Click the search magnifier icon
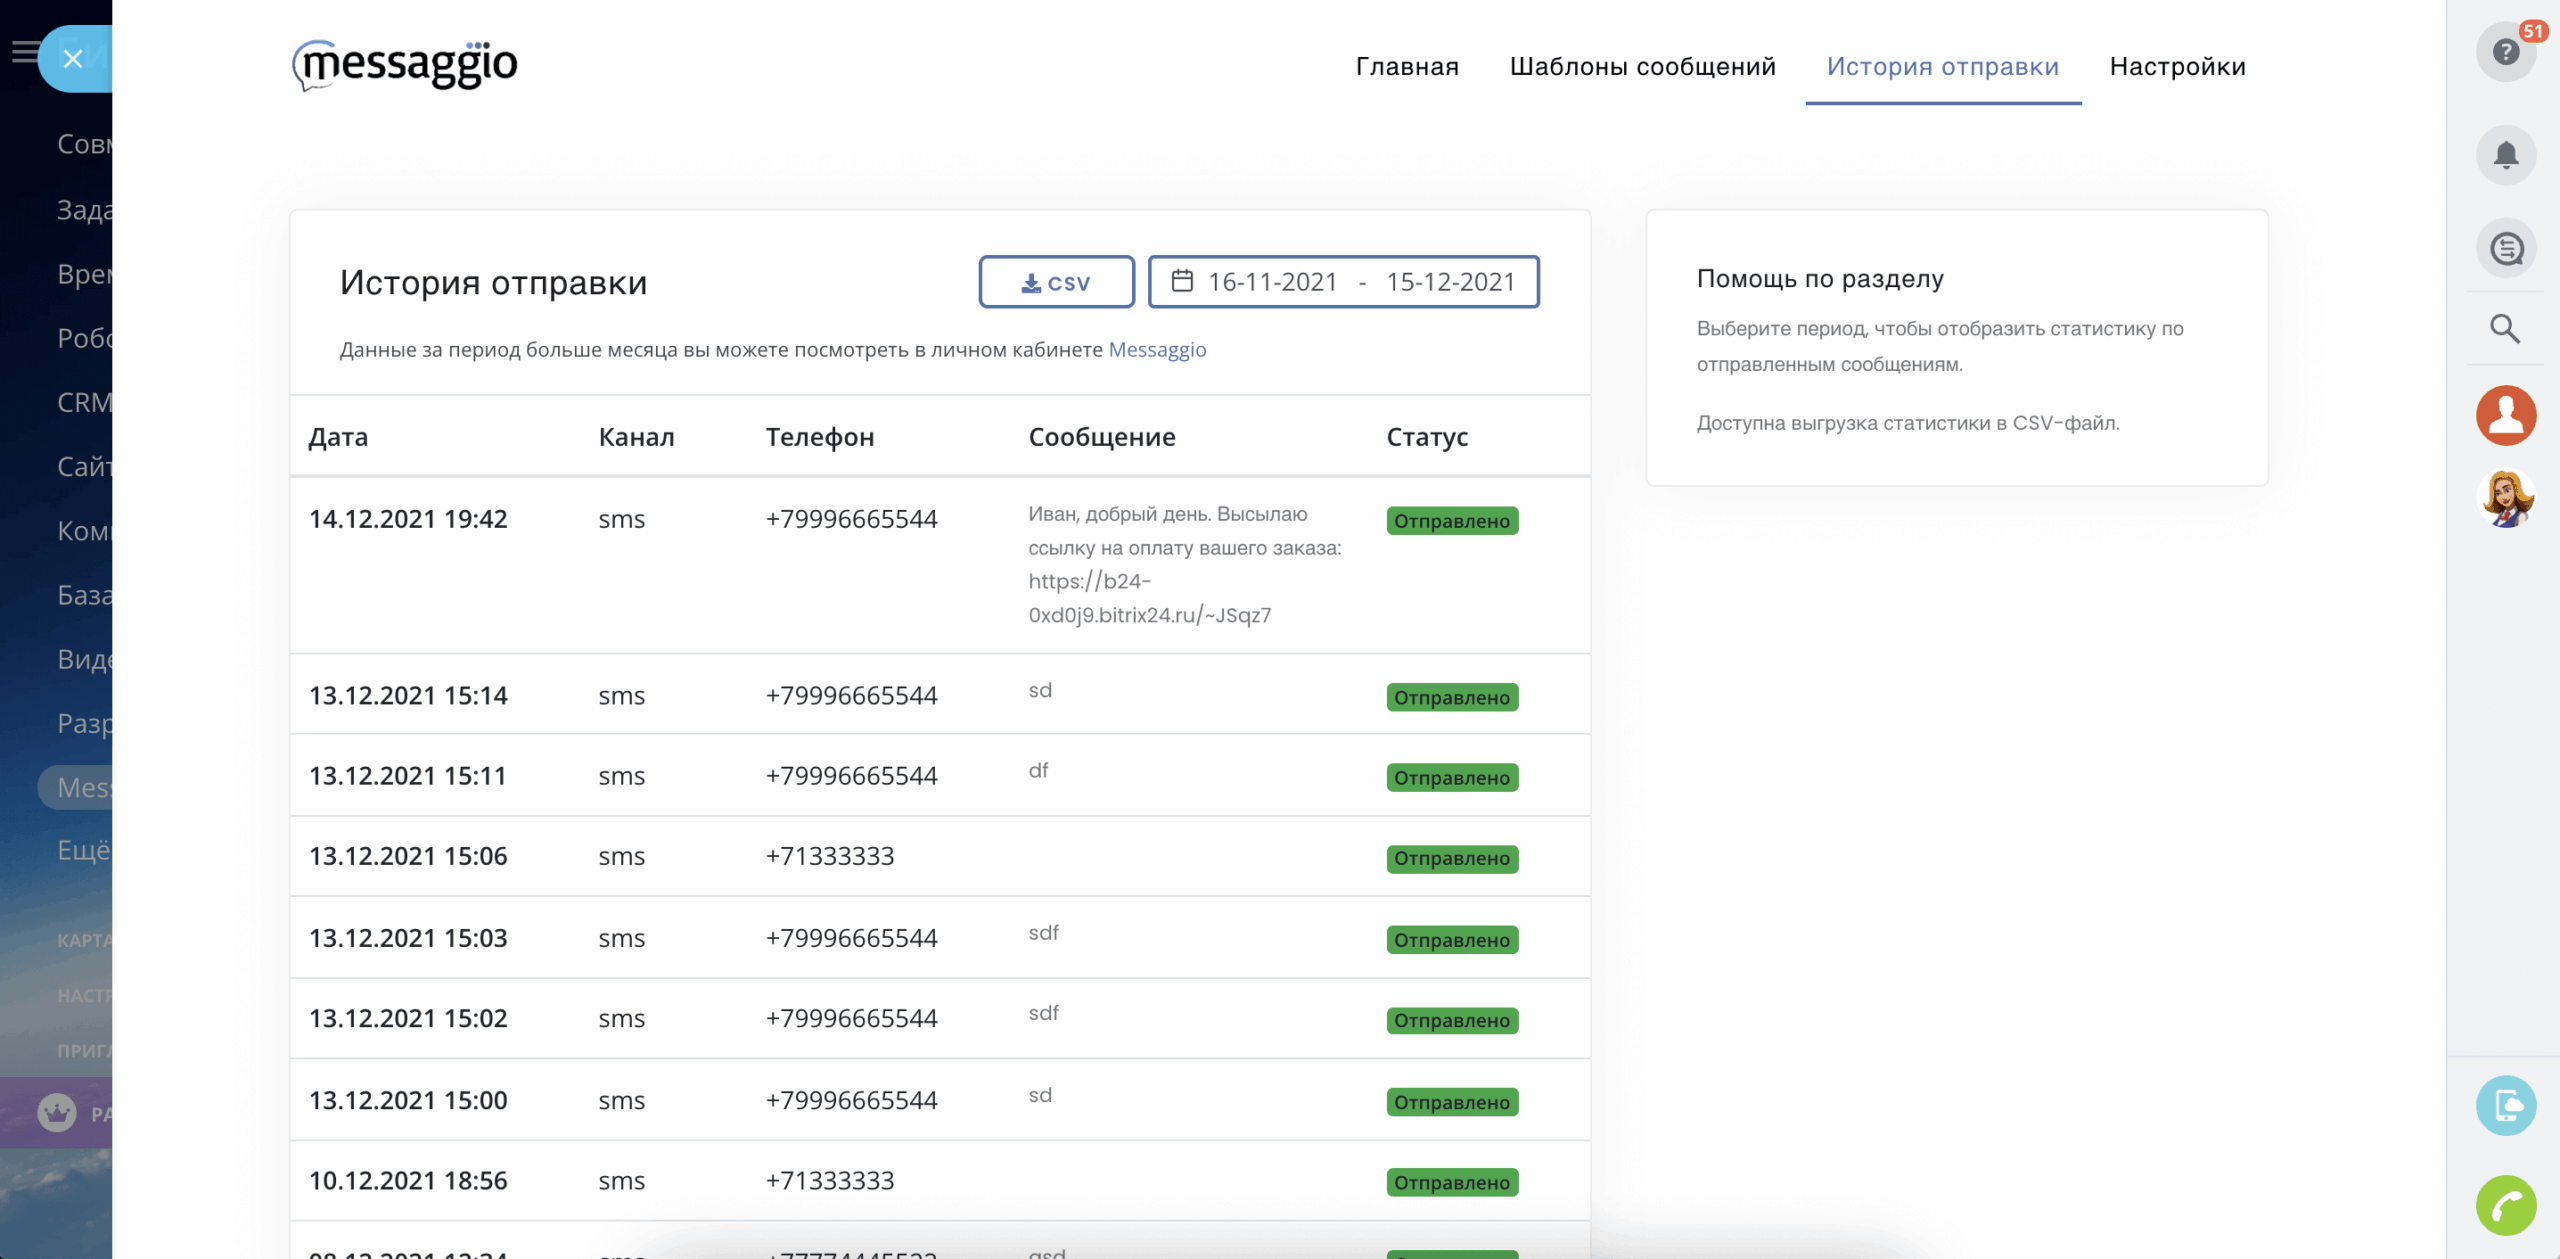This screenshot has height=1259, width=2560. [x=2505, y=328]
